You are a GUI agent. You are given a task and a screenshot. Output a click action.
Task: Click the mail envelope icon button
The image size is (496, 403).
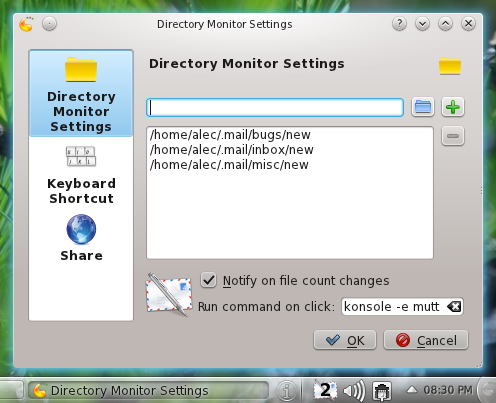click(x=169, y=294)
